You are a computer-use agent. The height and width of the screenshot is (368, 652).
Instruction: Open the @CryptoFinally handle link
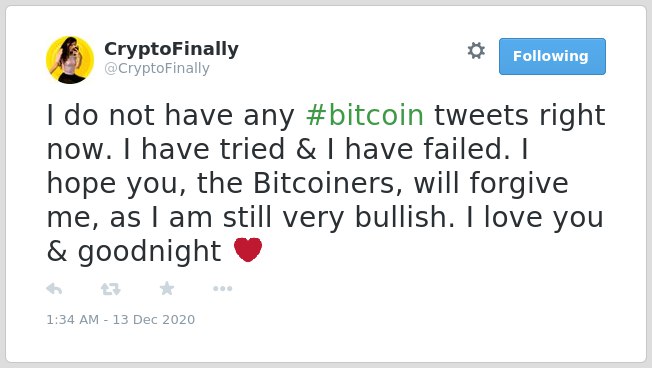click(x=157, y=68)
